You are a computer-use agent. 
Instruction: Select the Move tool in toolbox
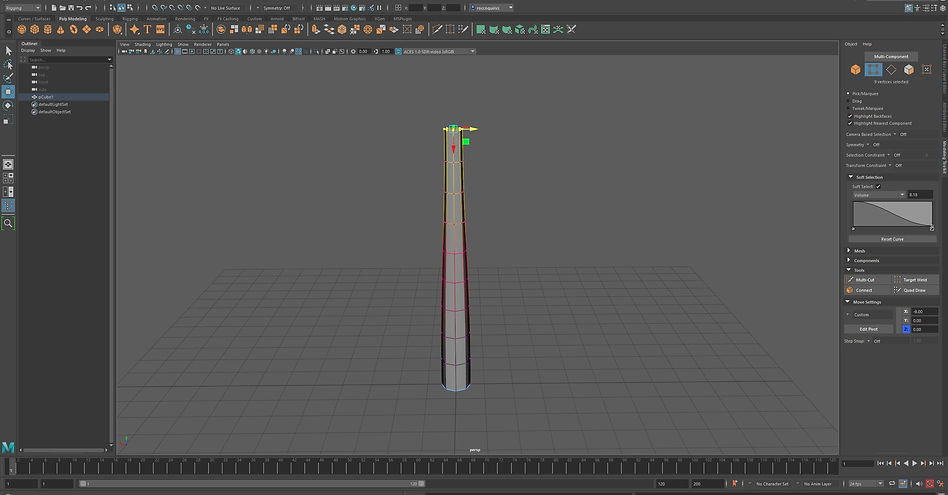click(8, 92)
